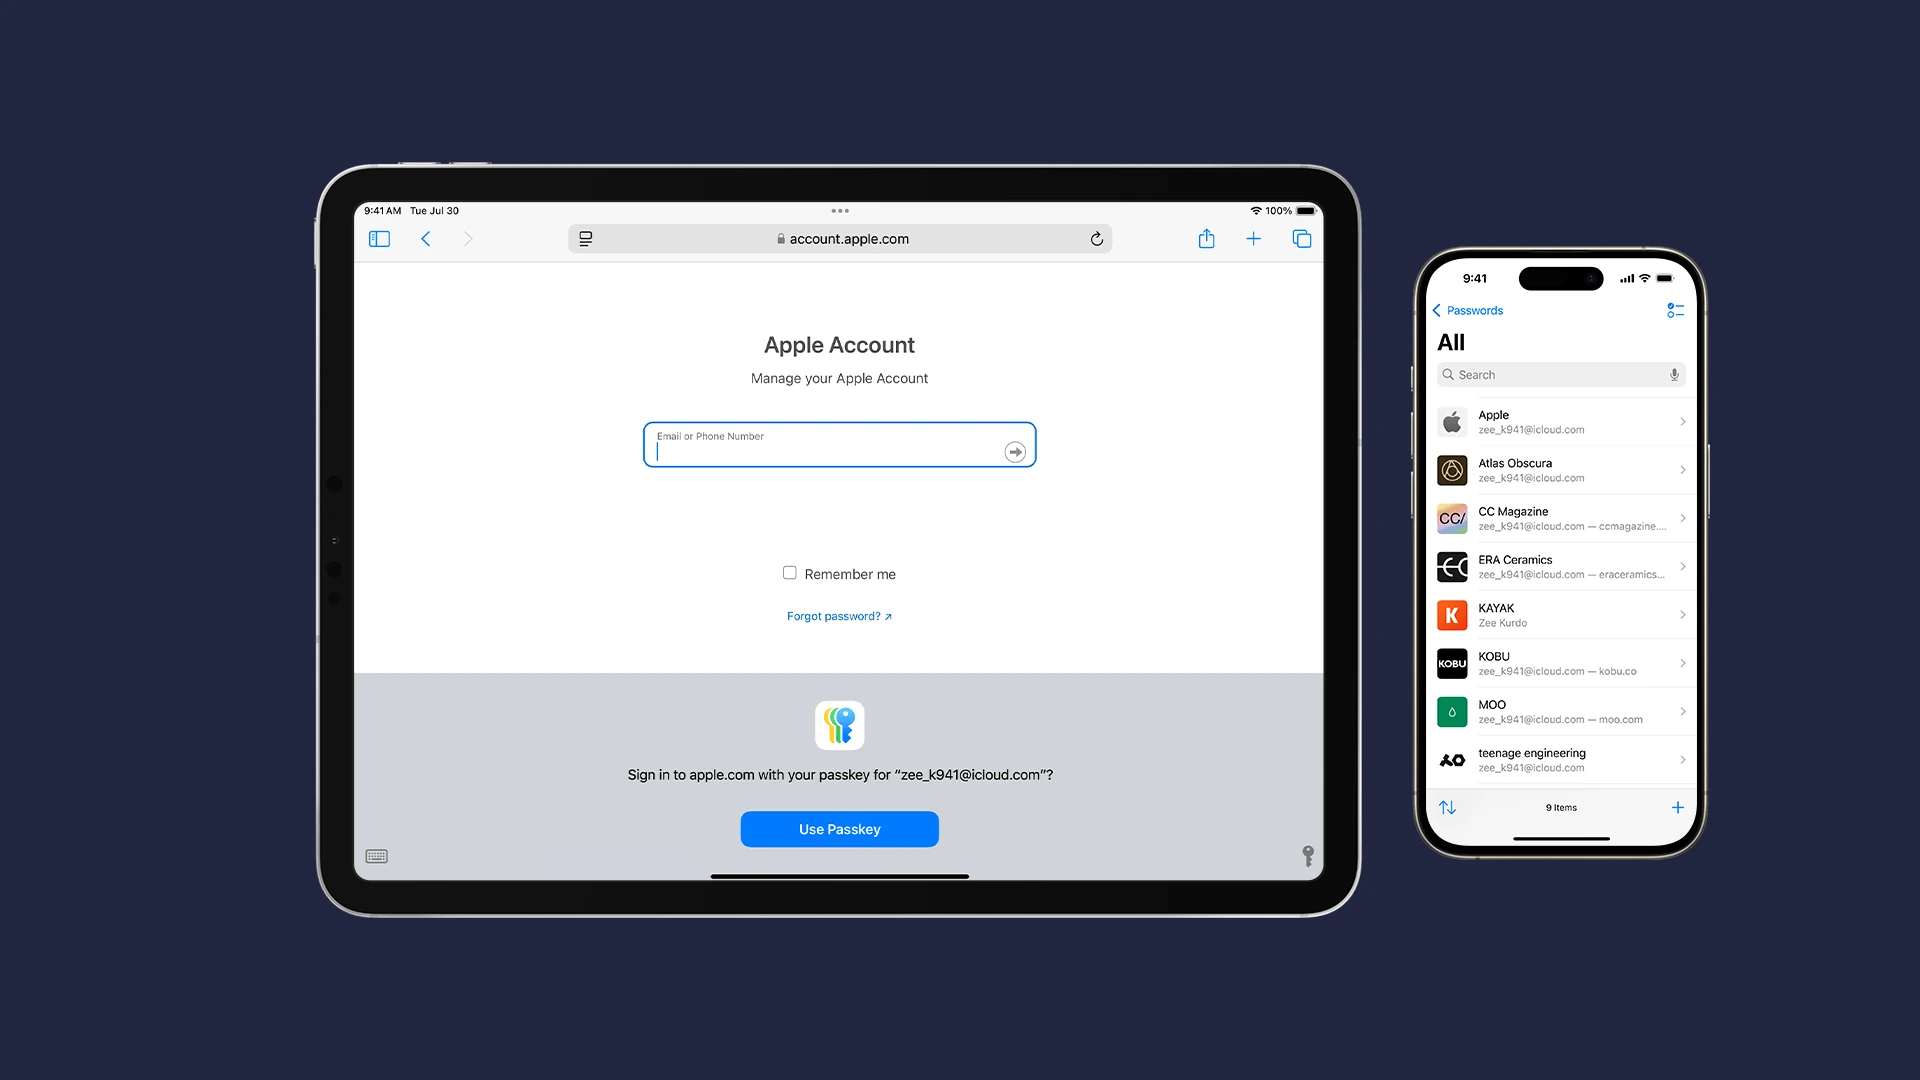The image size is (1920, 1080).
Task: Toggle the Remember me checkbox
Action: click(x=790, y=572)
